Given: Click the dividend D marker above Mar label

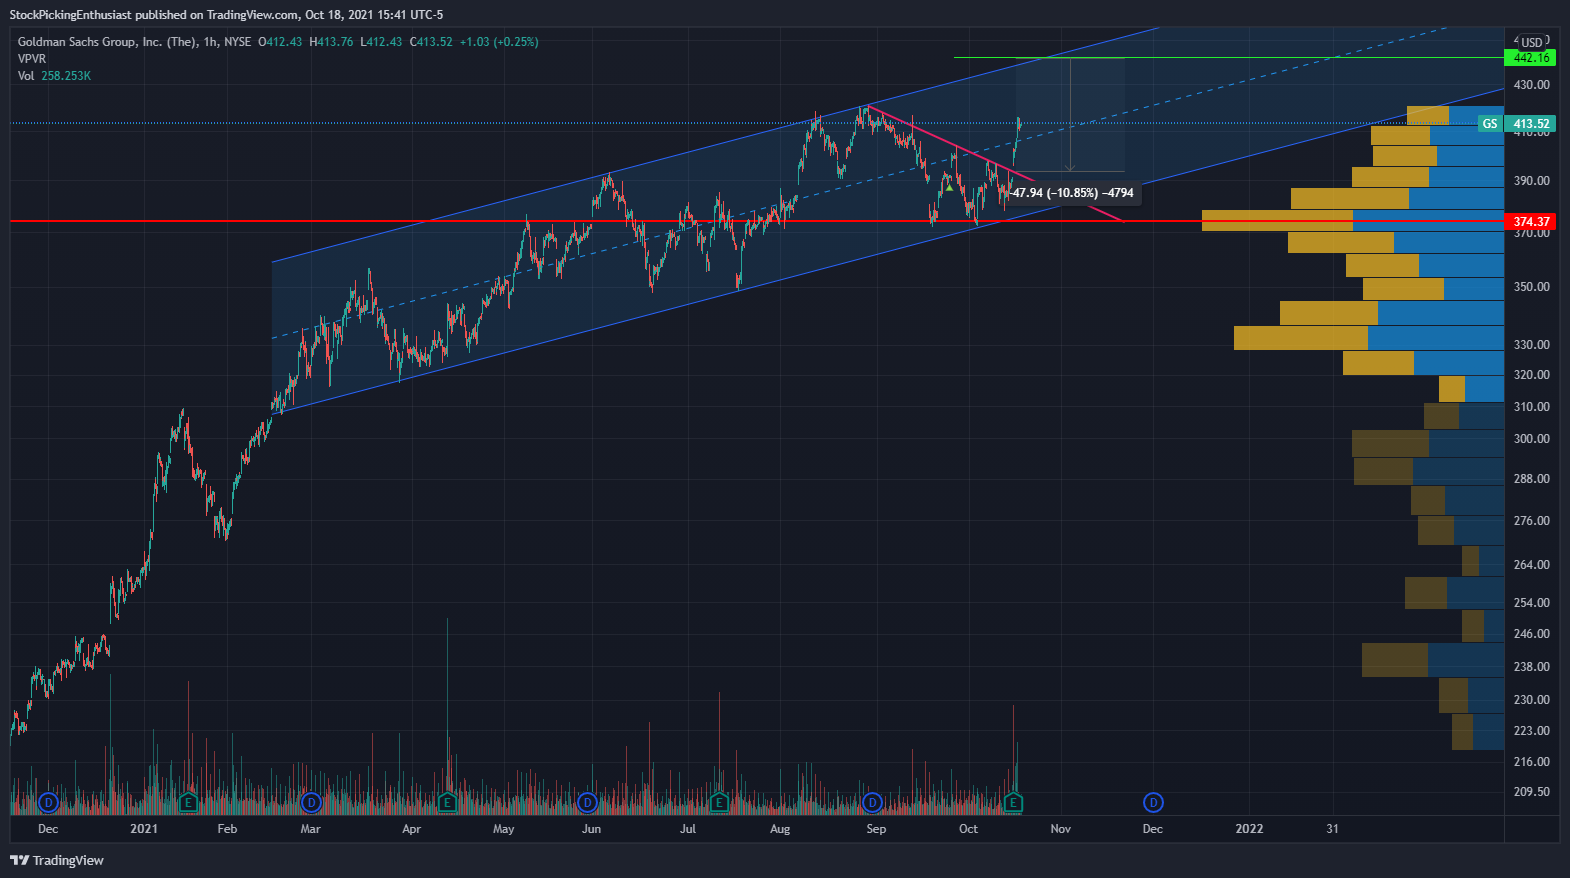Looking at the screenshot, I should pos(311,802).
